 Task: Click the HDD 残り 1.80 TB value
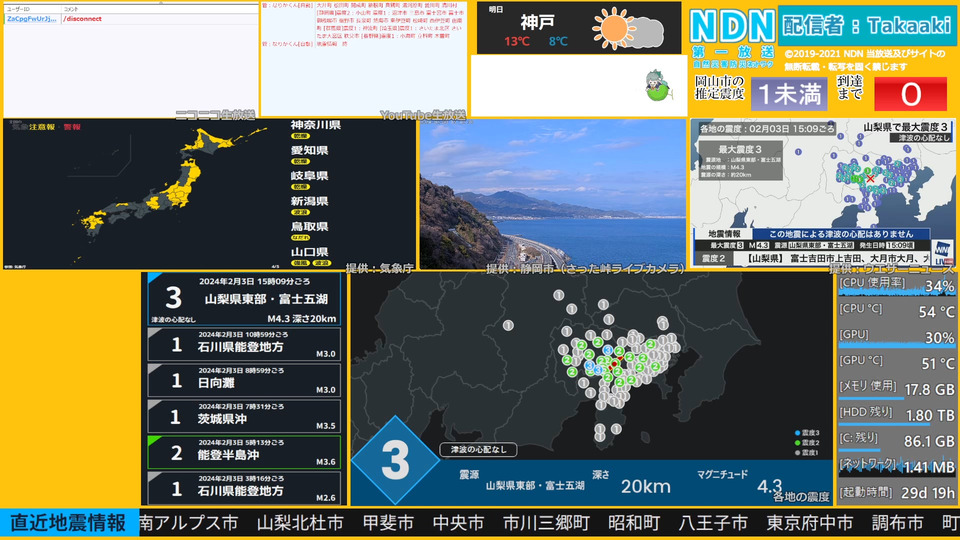coord(930,415)
